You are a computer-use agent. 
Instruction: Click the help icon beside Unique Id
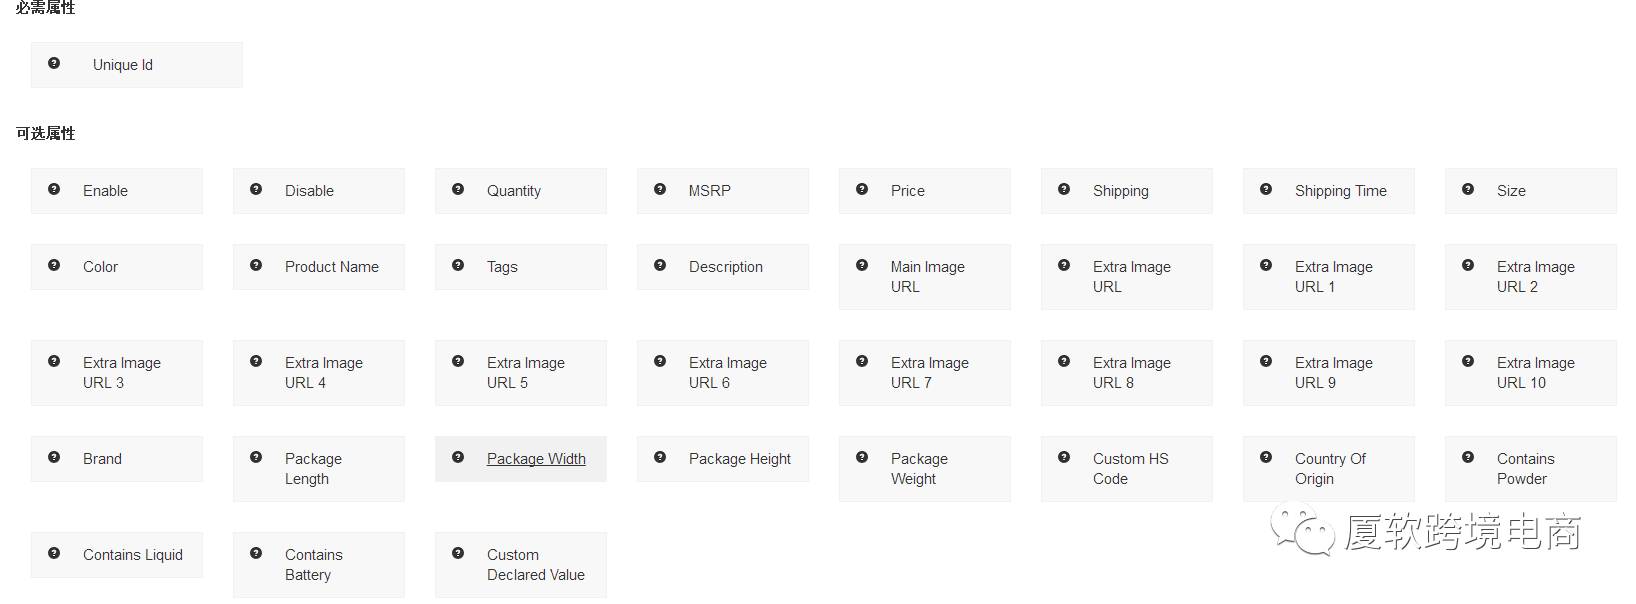point(54,63)
